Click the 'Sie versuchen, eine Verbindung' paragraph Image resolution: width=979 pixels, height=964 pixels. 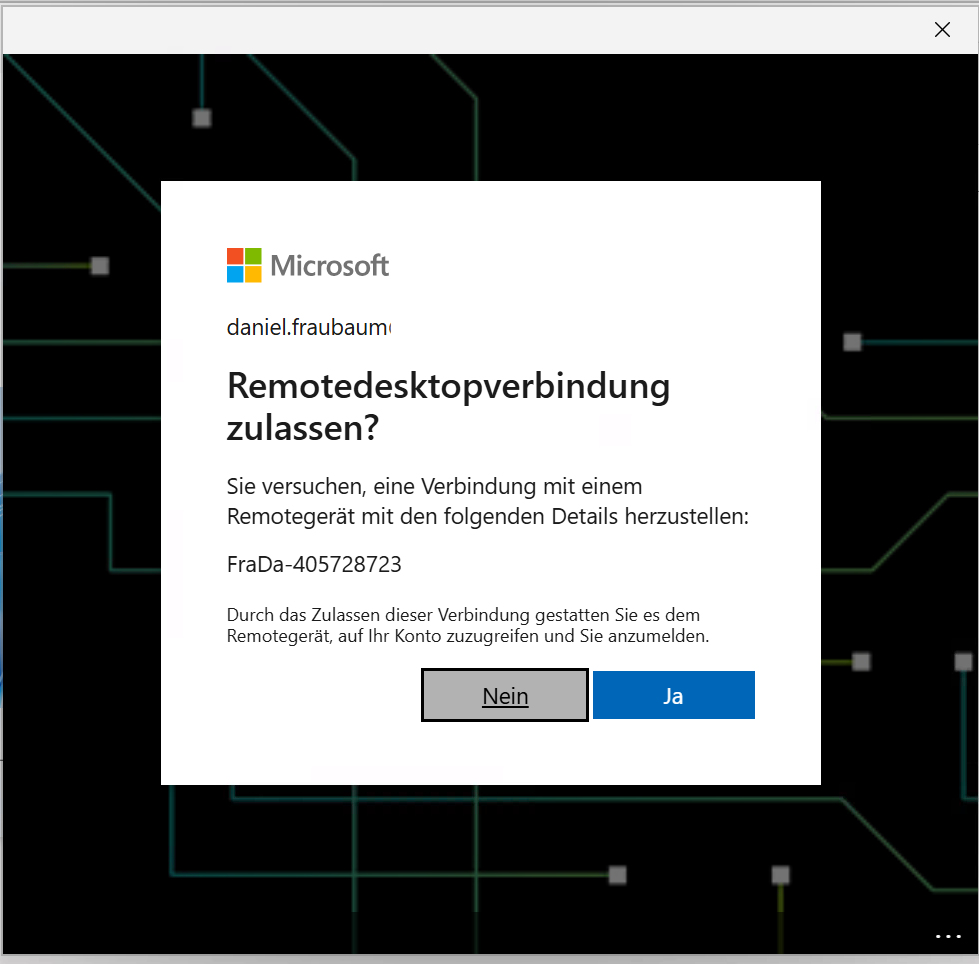(488, 501)
